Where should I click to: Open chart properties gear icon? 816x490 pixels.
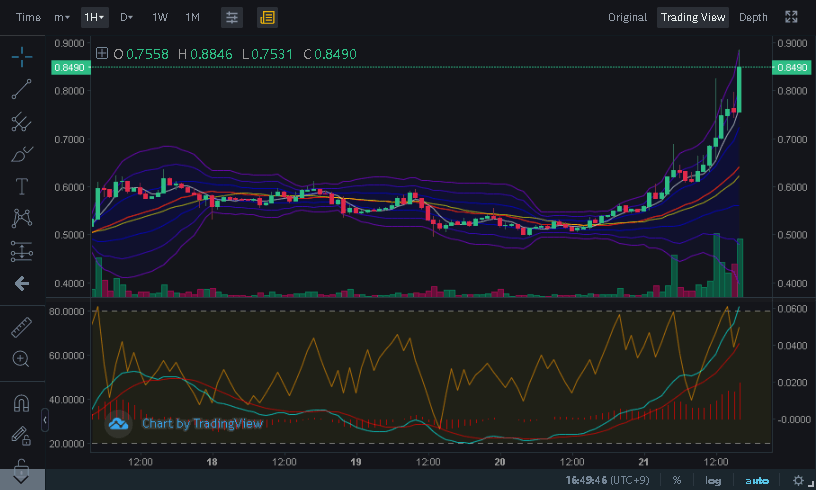[798, 481]
